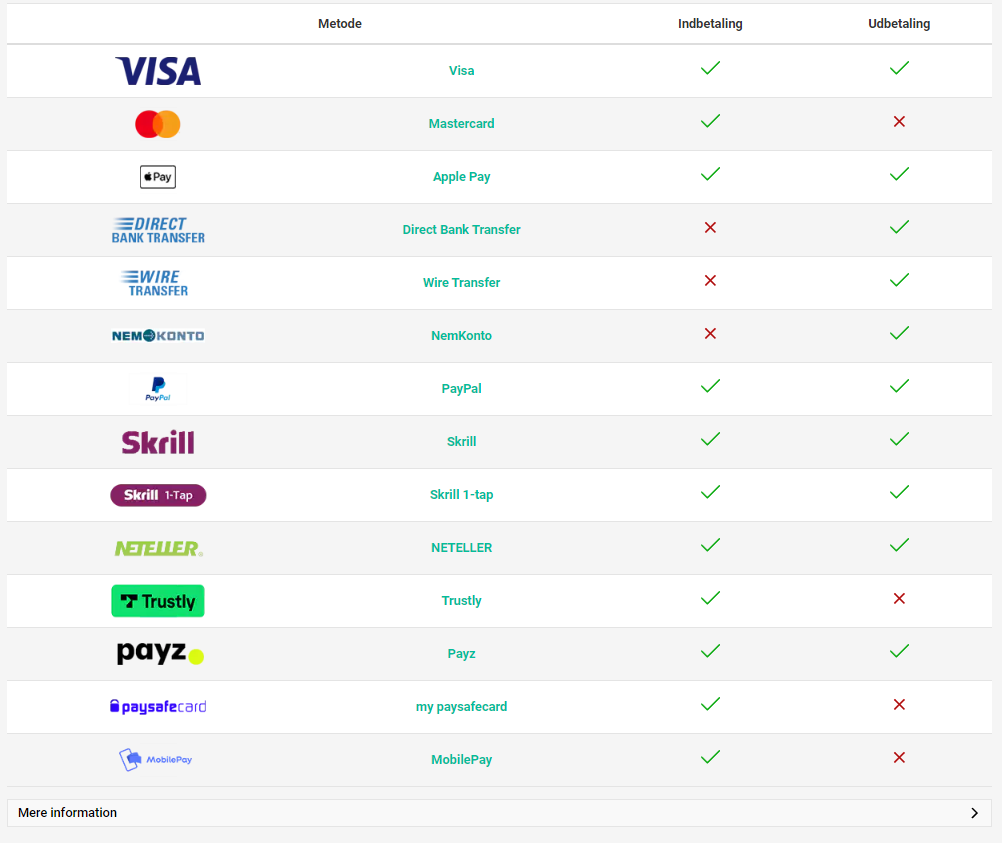Click the Mere information chevron arrow
The image size is (1002, 843).
(x=975, y=813)
